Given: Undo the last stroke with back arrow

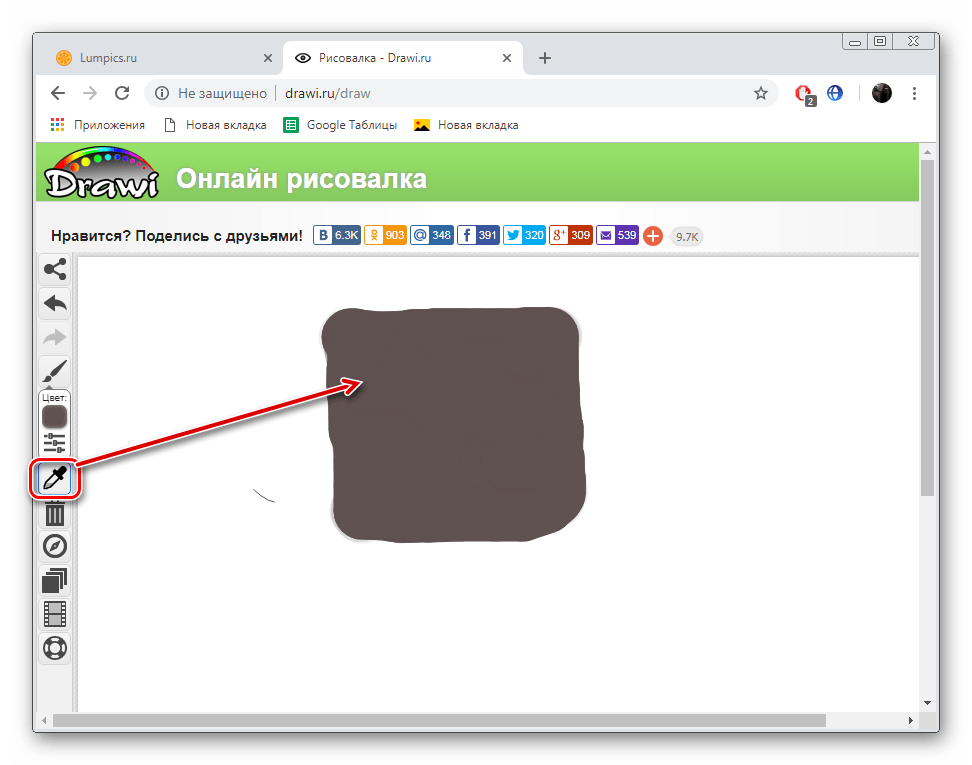Looking at the screenshot, I should (x=55, y=302).
